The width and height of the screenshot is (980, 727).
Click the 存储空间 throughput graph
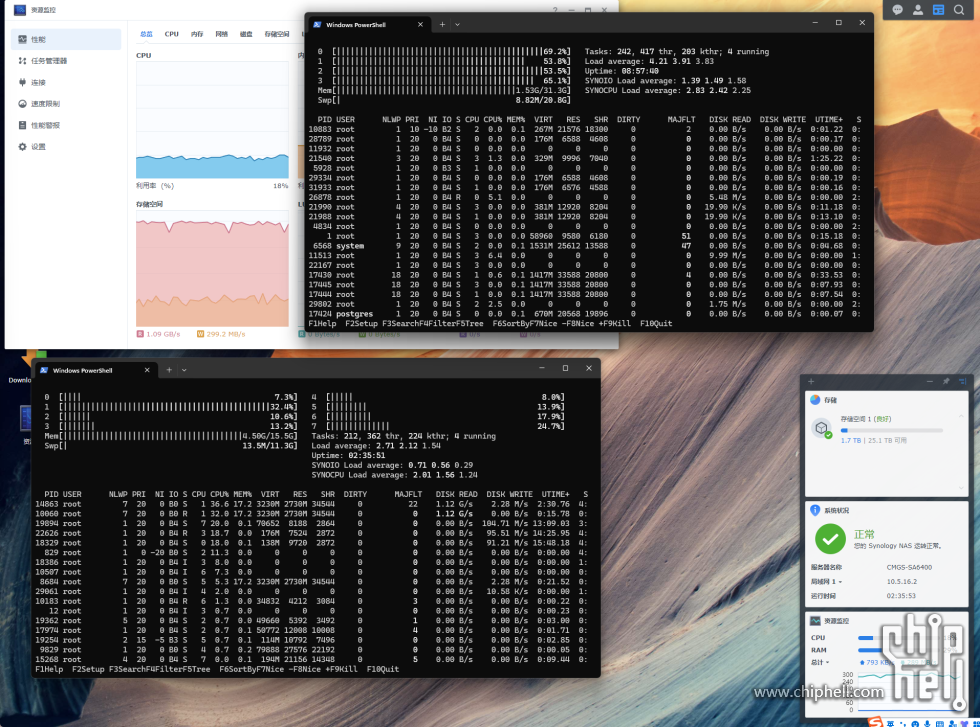tap(212, 269)
